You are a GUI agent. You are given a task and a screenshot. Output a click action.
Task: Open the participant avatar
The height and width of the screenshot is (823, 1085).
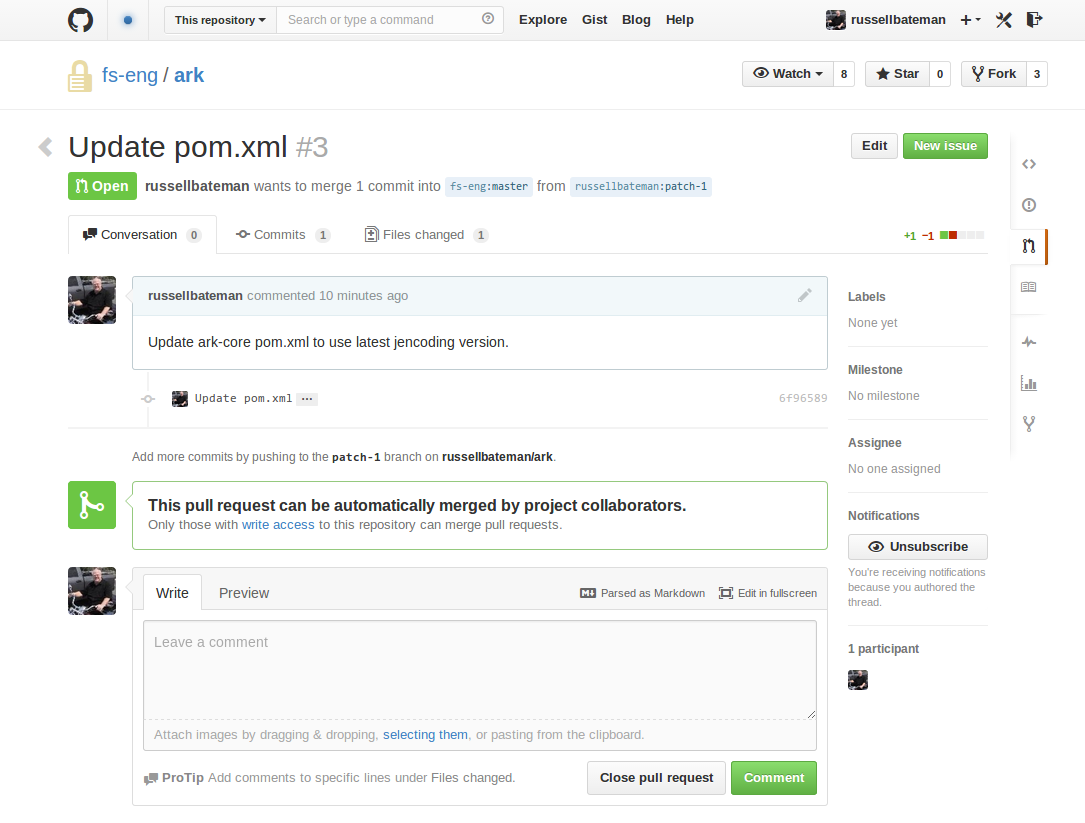pyautogui.click(x=858, y=680)
